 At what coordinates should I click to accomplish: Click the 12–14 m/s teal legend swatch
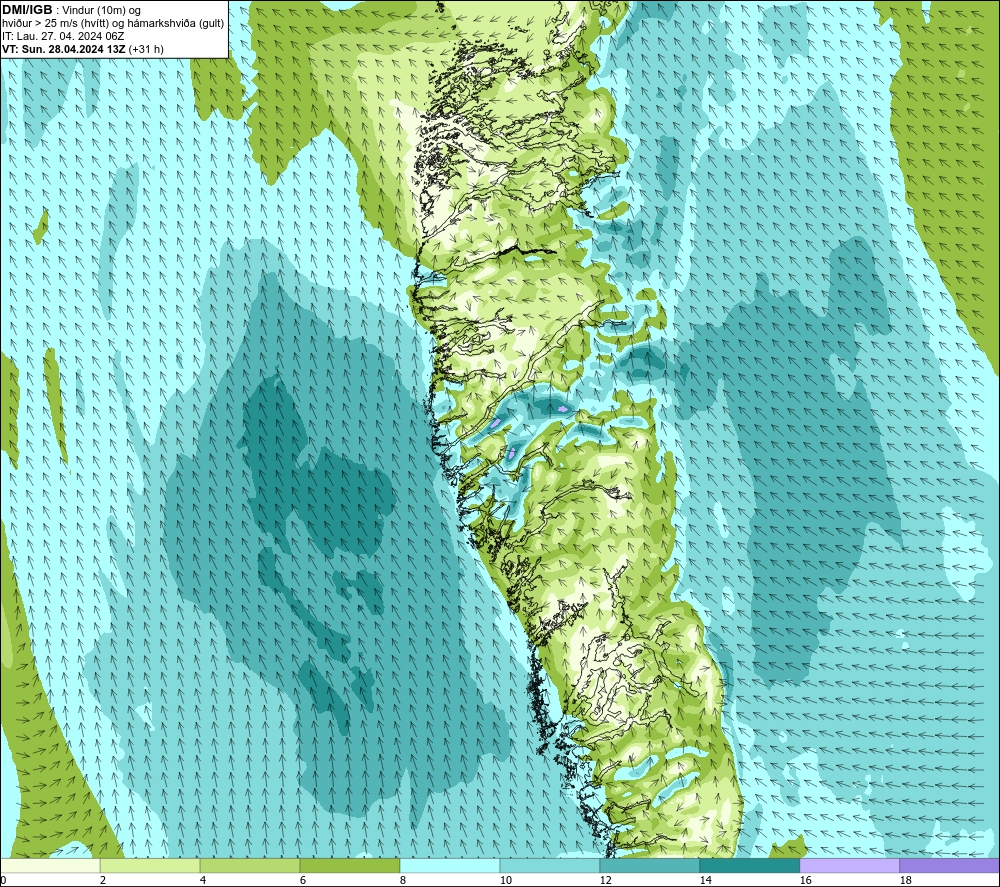[x=649, y=865]
